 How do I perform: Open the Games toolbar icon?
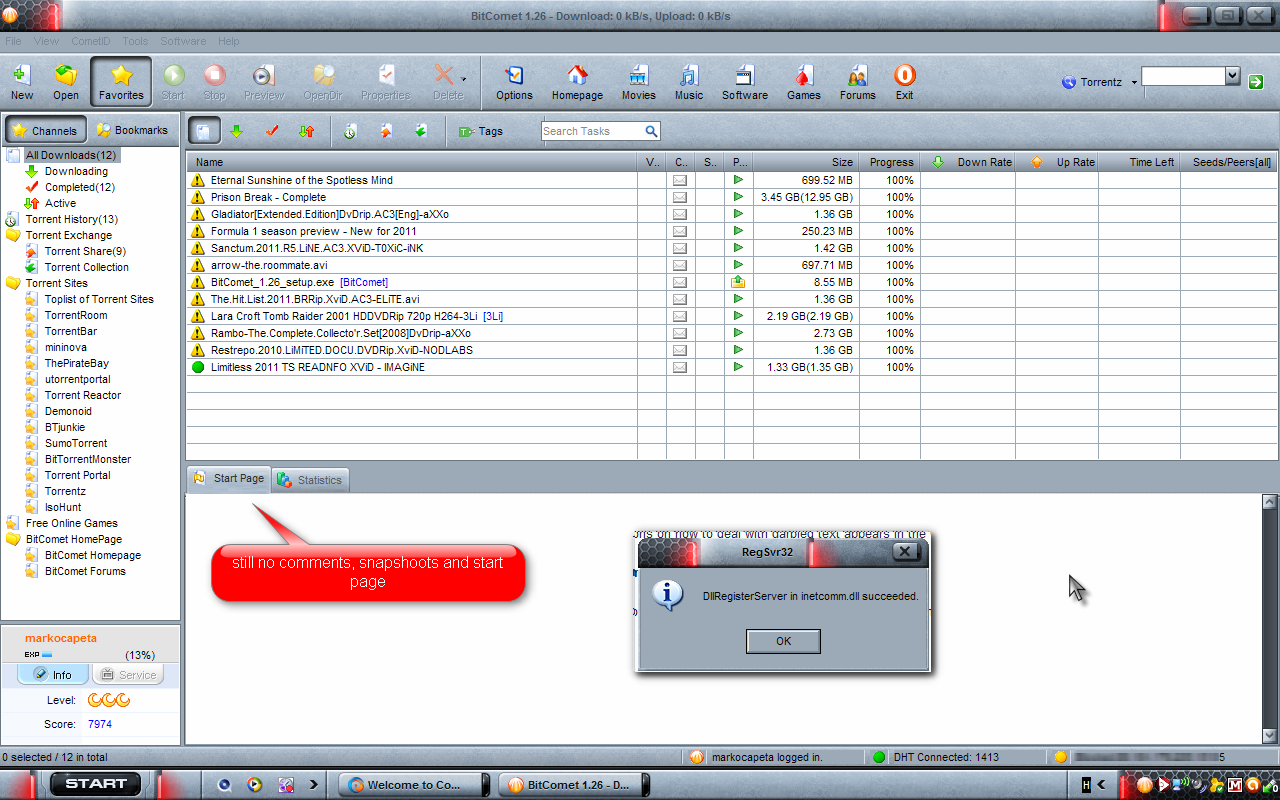tap(803, 81)
